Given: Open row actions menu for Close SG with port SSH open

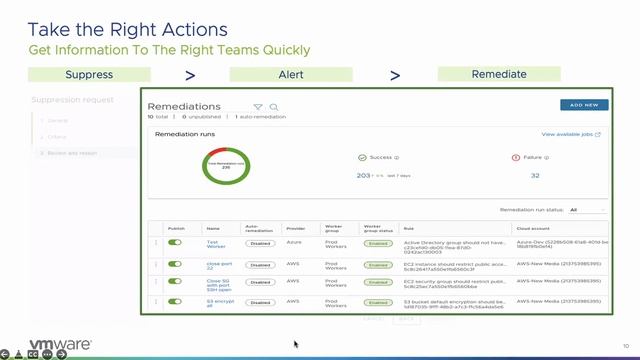Looking at the screenshot, I should [x=156, y=282].
